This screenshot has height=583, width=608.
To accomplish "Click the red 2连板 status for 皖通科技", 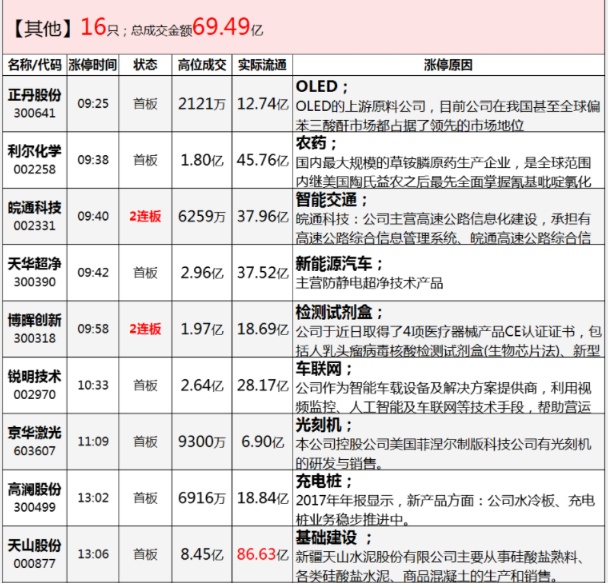I will tap(145, 216).
